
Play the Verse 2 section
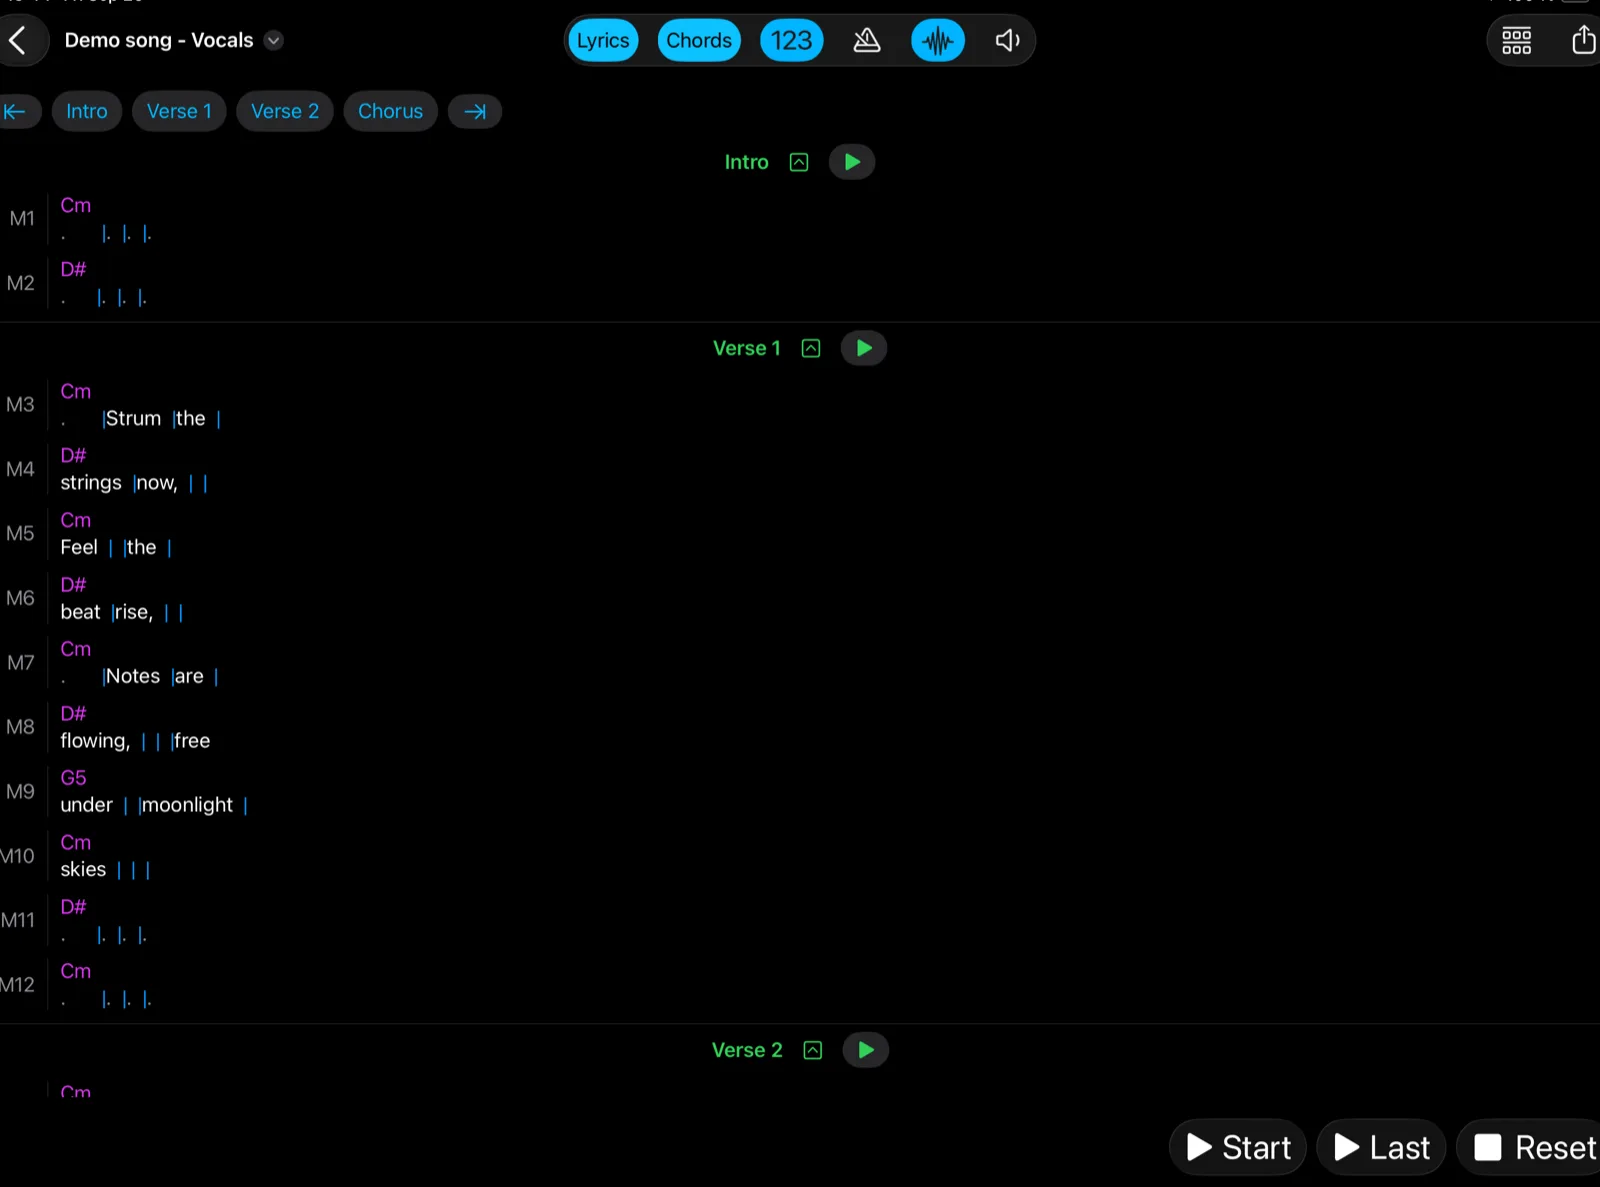[866, 1050]
